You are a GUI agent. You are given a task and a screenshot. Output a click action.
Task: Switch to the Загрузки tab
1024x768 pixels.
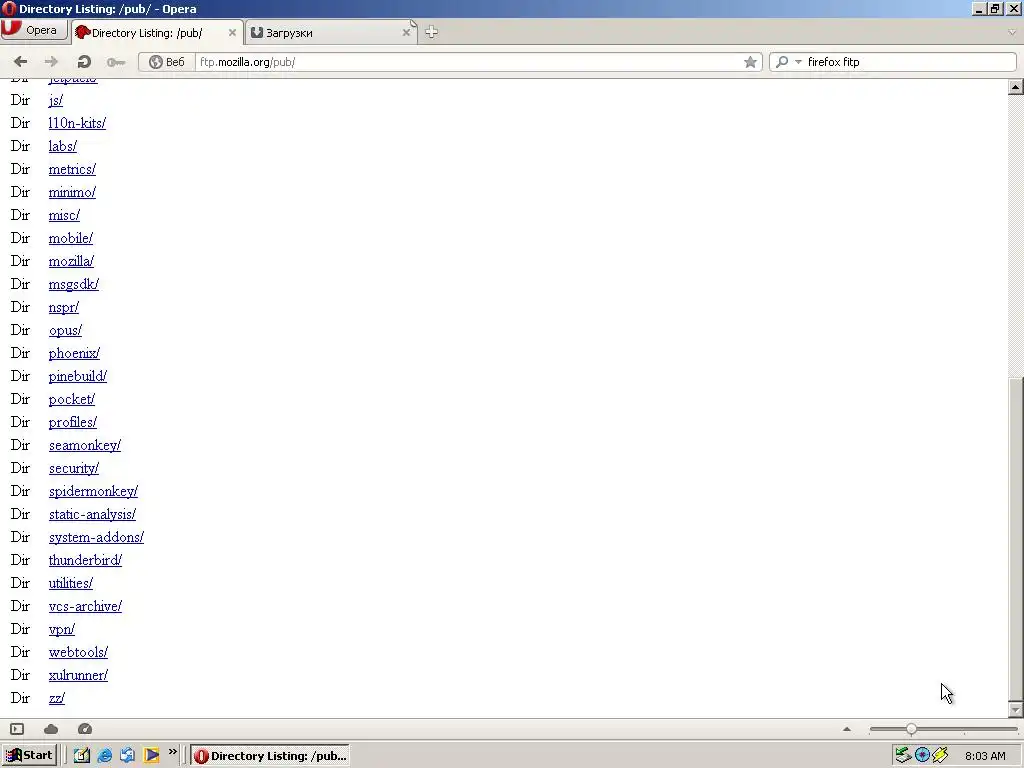[x=331, y=33]
